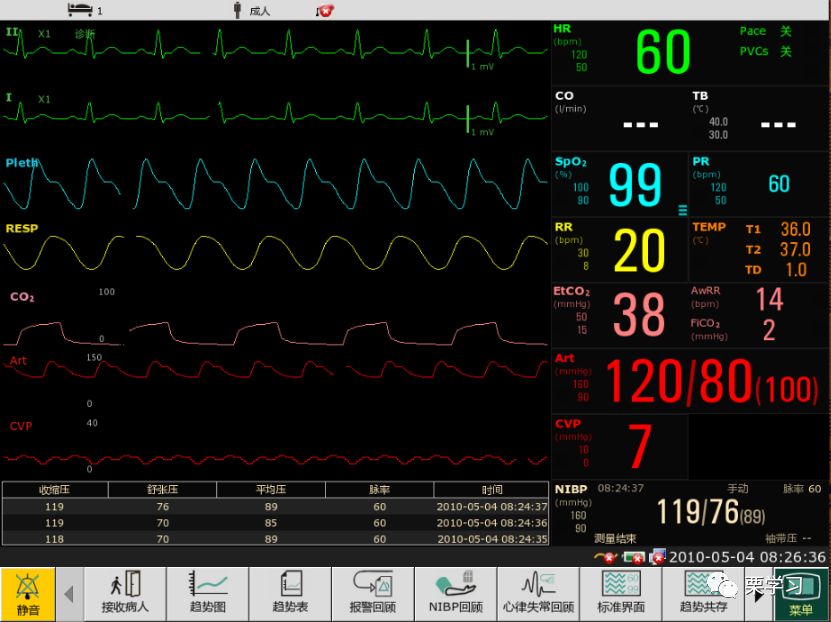Image resolution: width=831 pixels, height=622 pixels.
Task: Click the TB blood temperature value area
Action: click(x=778, y=125)
